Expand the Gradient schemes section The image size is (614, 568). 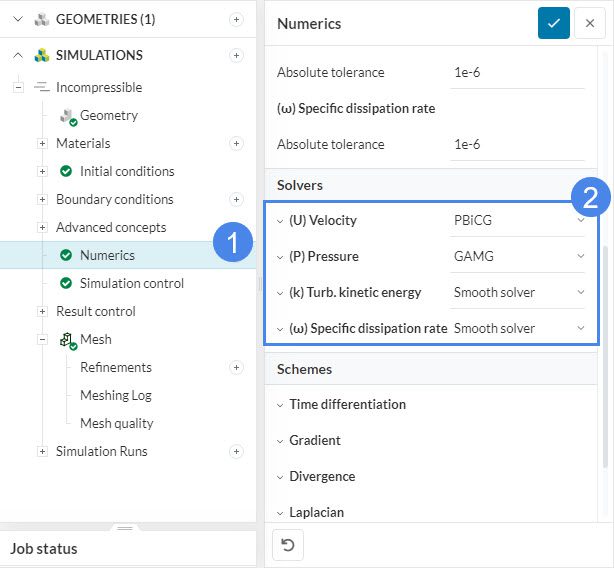click(x=314, y=440)
